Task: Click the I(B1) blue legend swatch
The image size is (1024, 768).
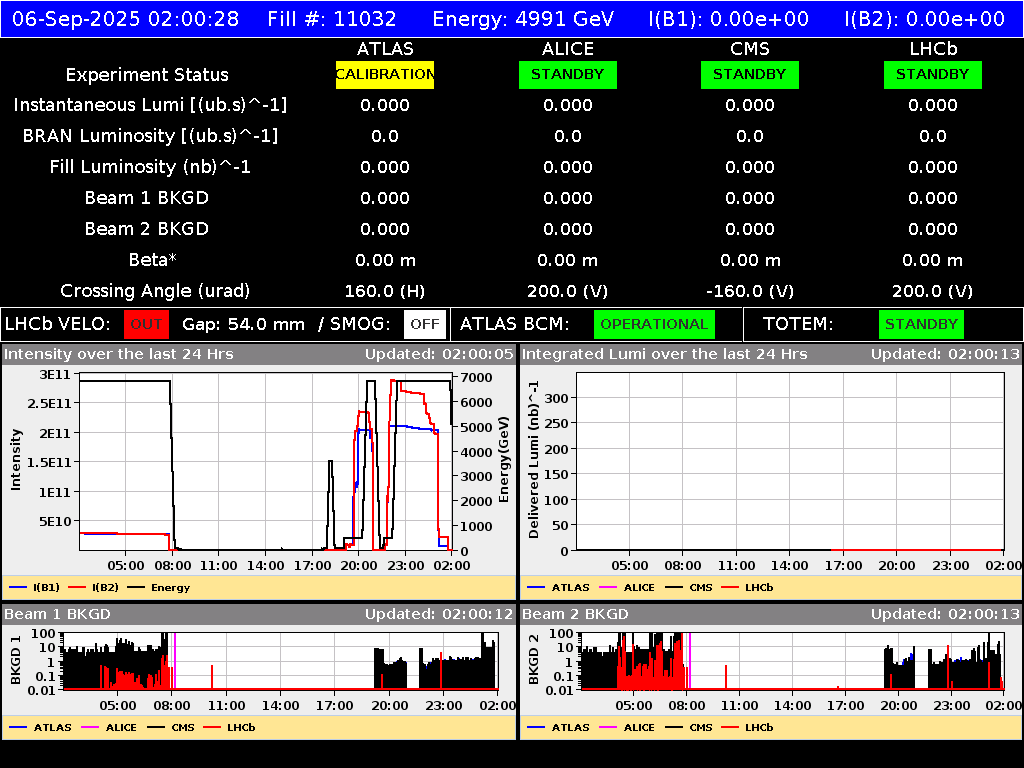Action: coord(18,587)
